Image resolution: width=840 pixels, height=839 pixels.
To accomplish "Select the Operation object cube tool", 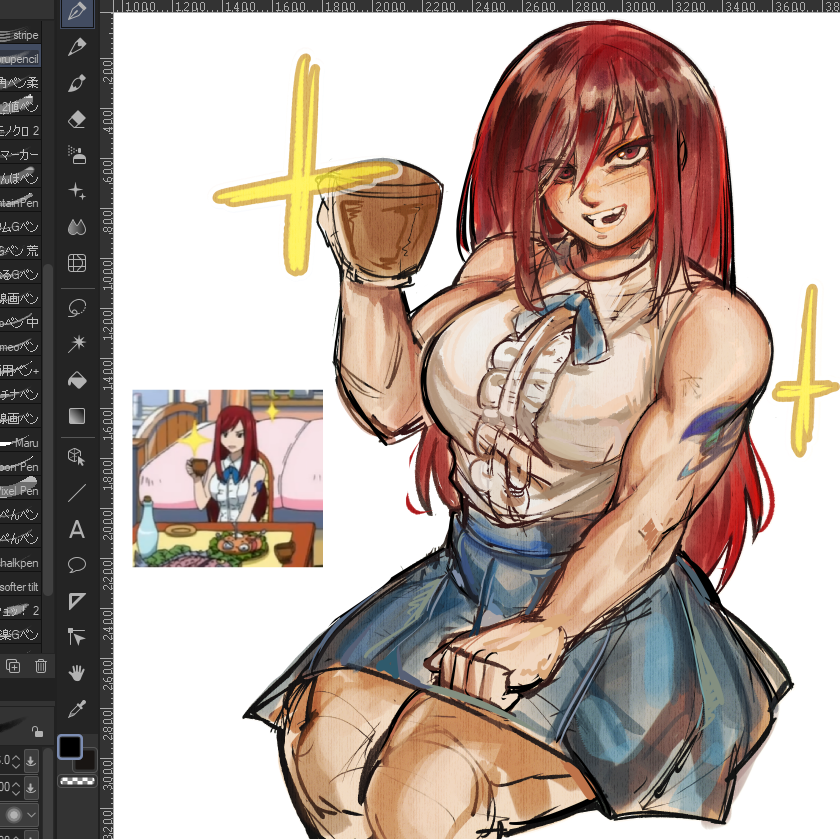I will point(77,457).
